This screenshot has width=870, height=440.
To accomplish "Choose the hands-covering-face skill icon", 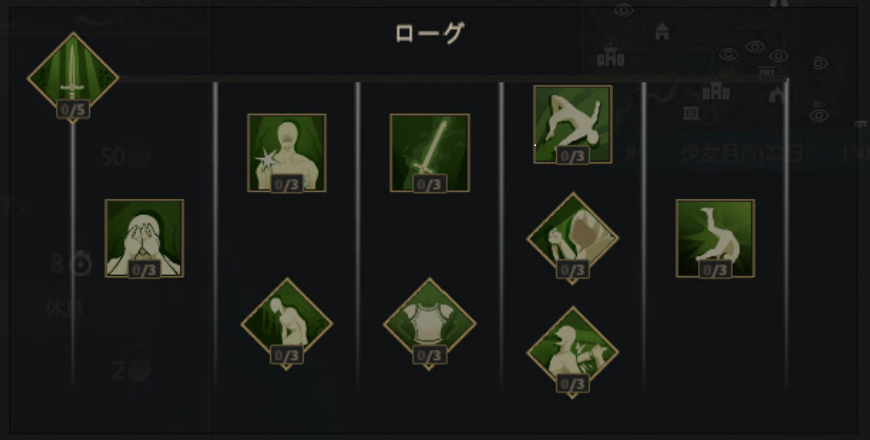I will (x=144, y=238).
